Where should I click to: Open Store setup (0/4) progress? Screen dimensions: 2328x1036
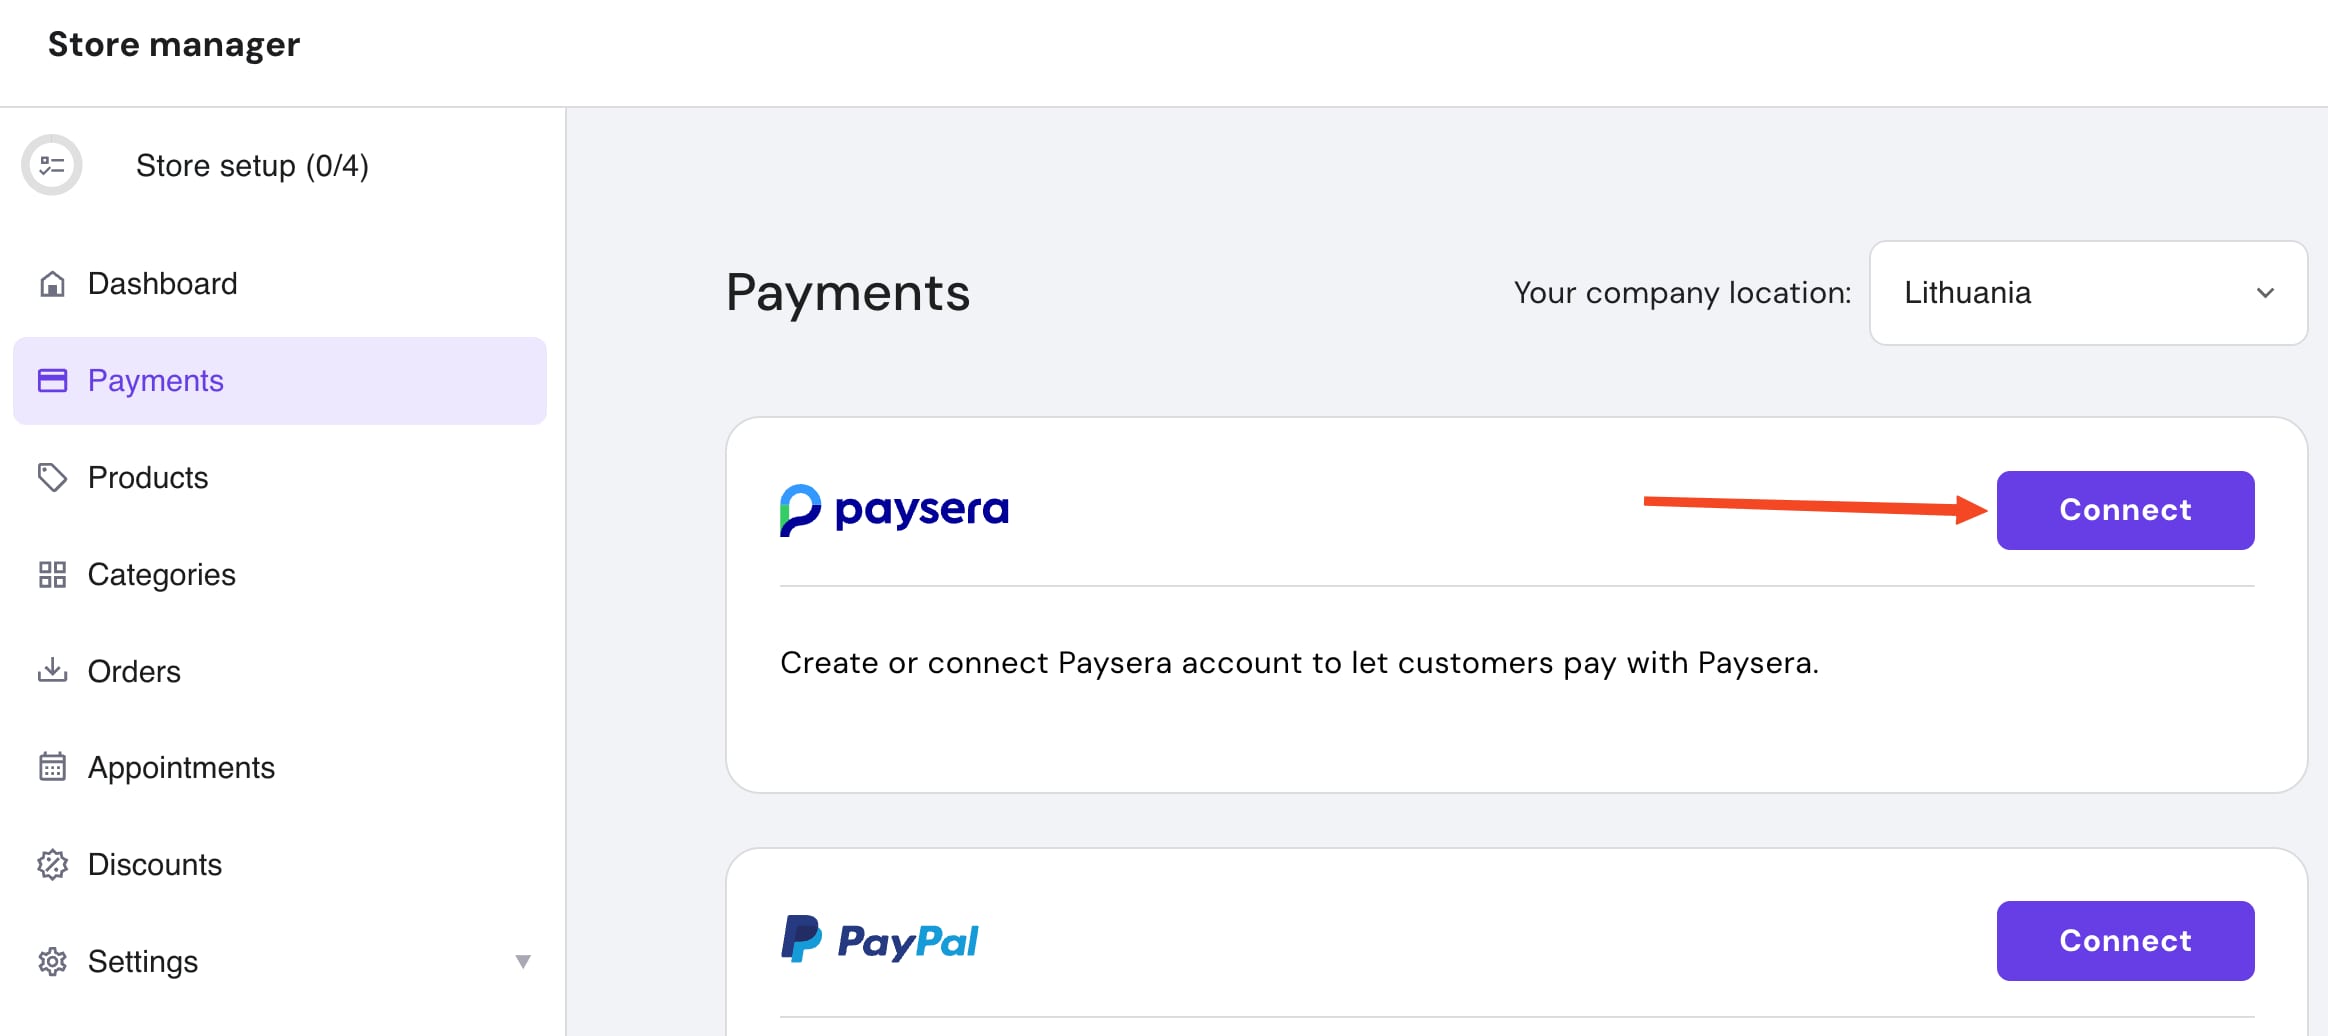pos(252,165)
